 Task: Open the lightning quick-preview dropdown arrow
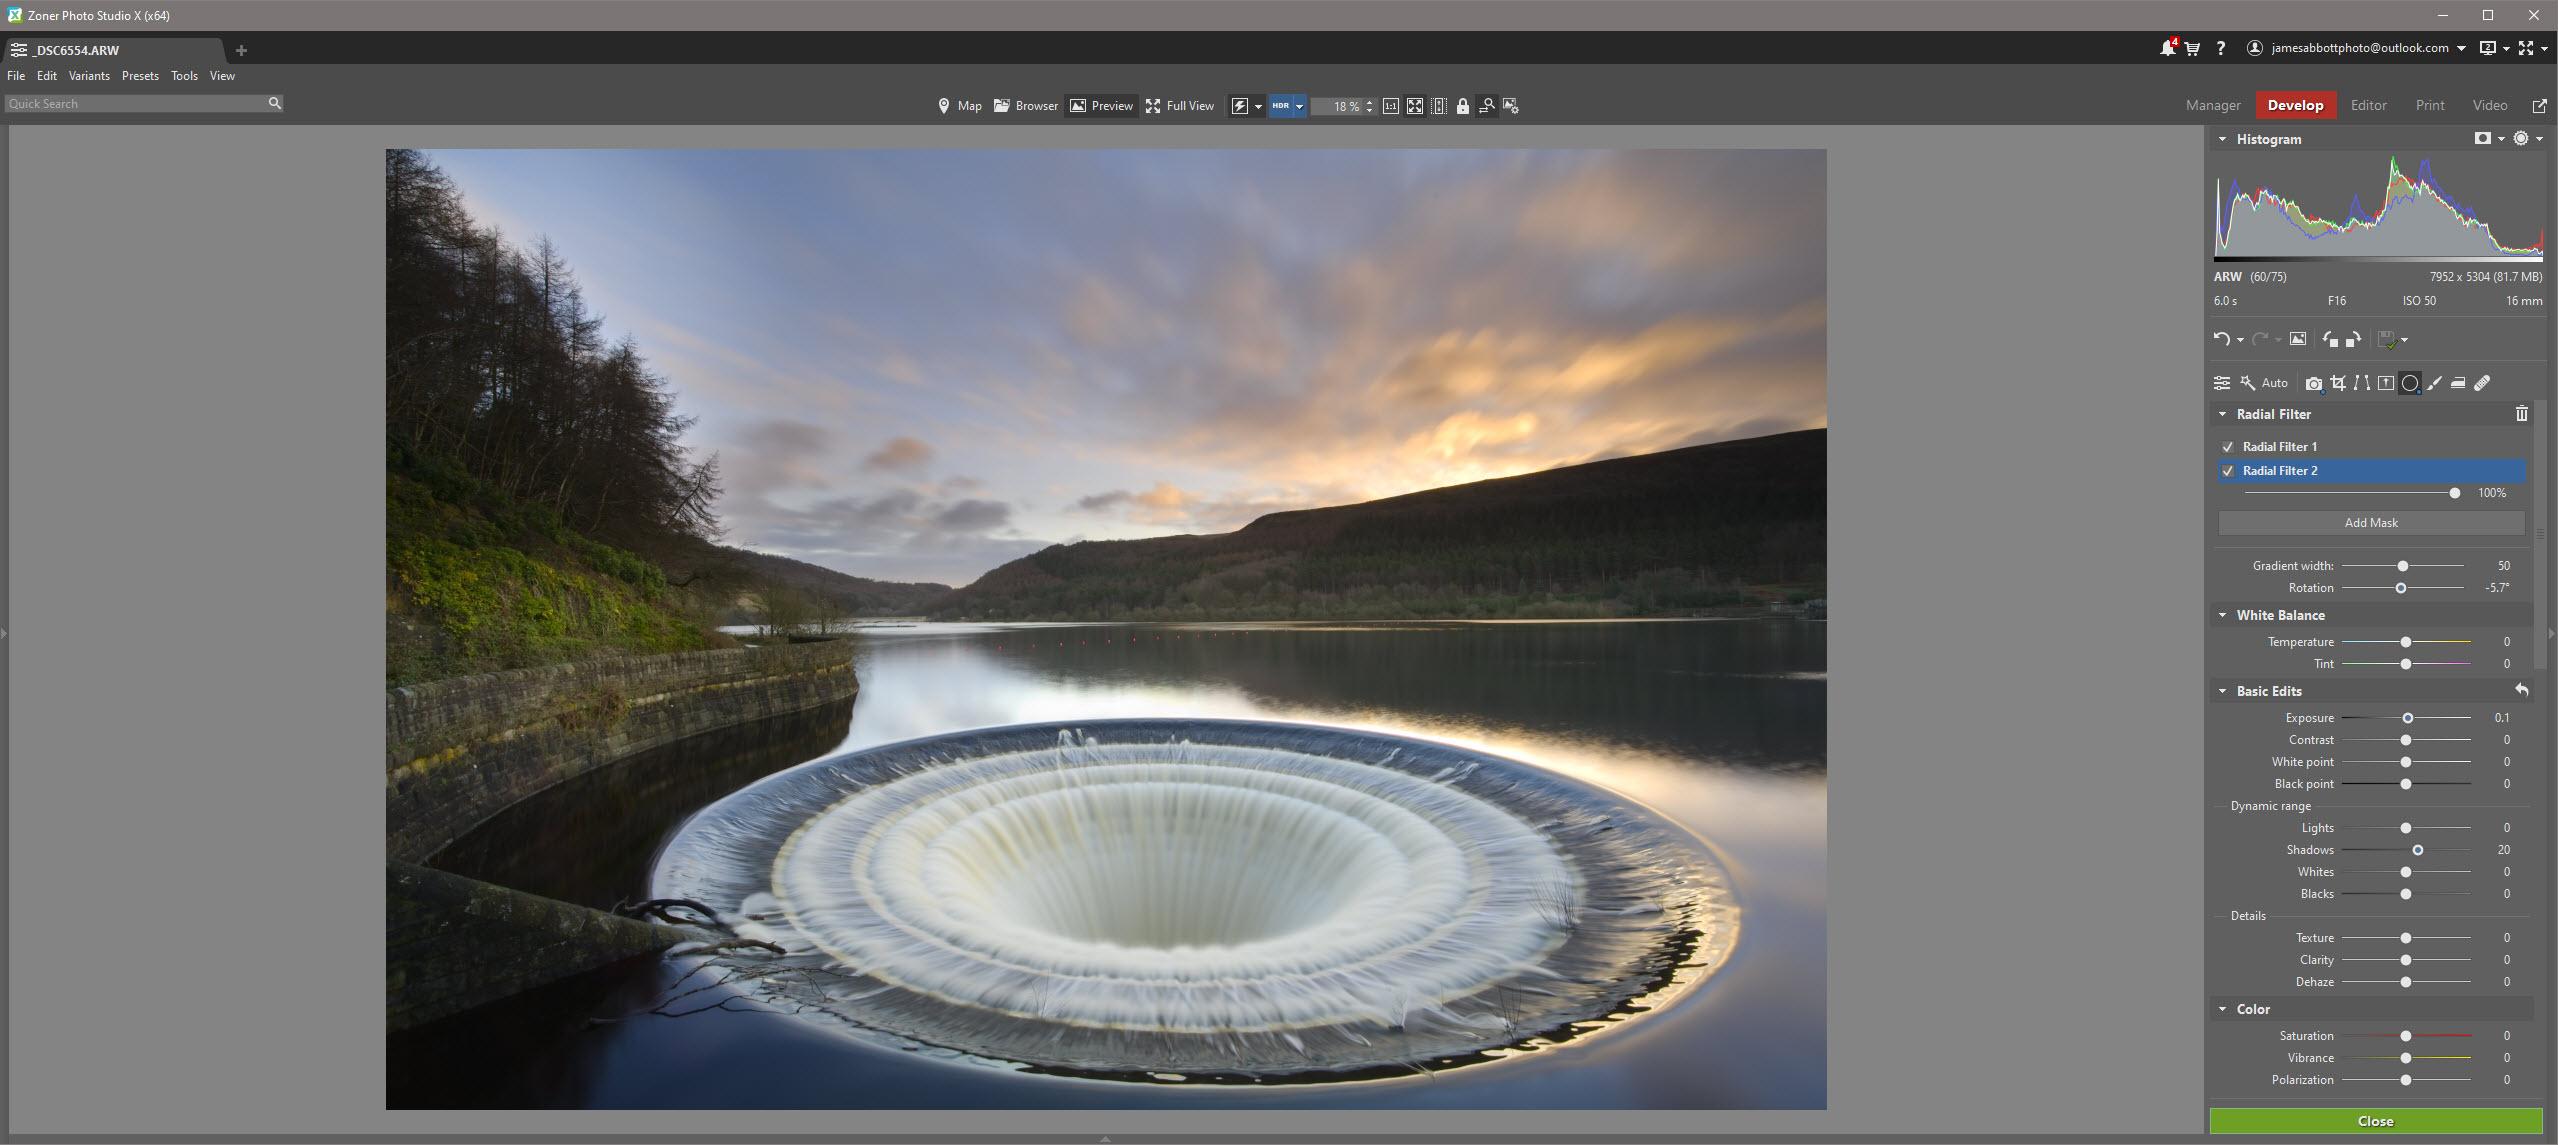[1258, 106]
